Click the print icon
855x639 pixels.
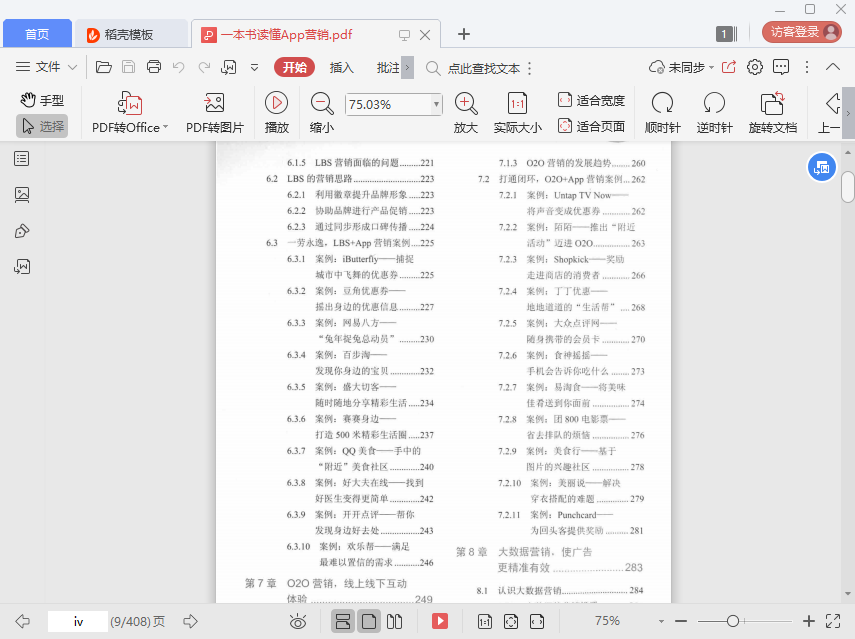tap(154, 67)
